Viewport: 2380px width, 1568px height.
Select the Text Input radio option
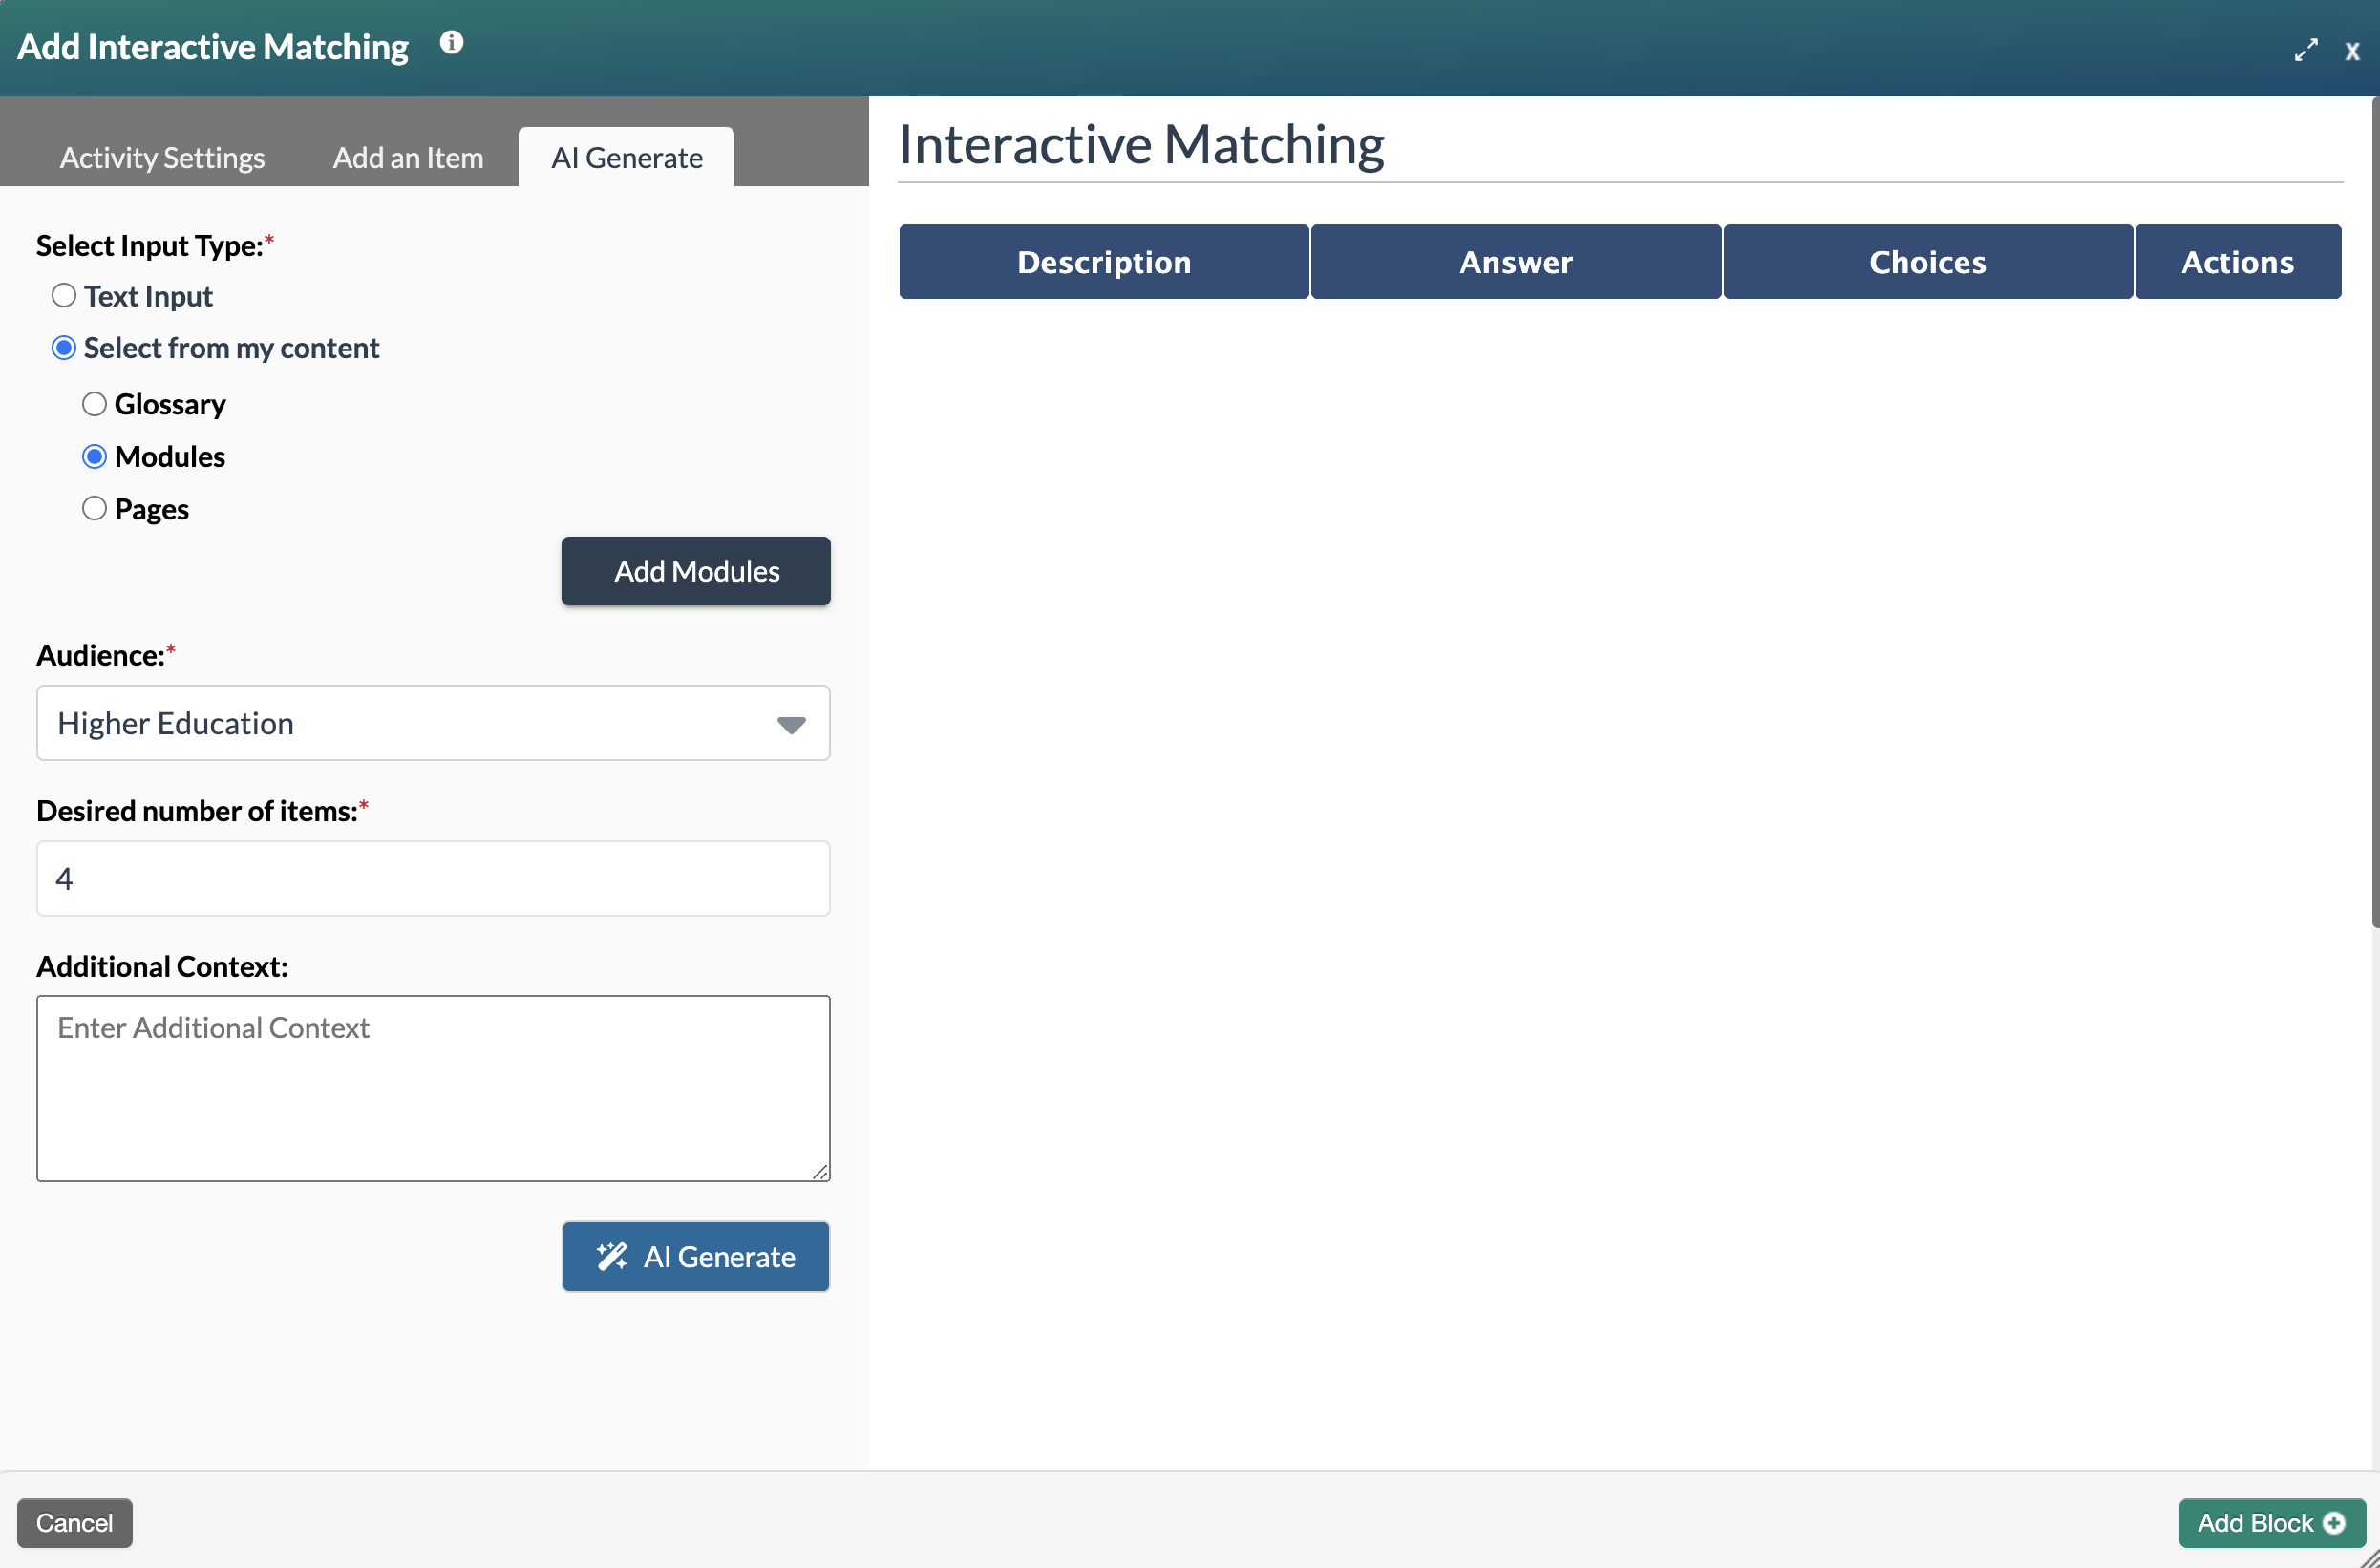click(64, 295)
